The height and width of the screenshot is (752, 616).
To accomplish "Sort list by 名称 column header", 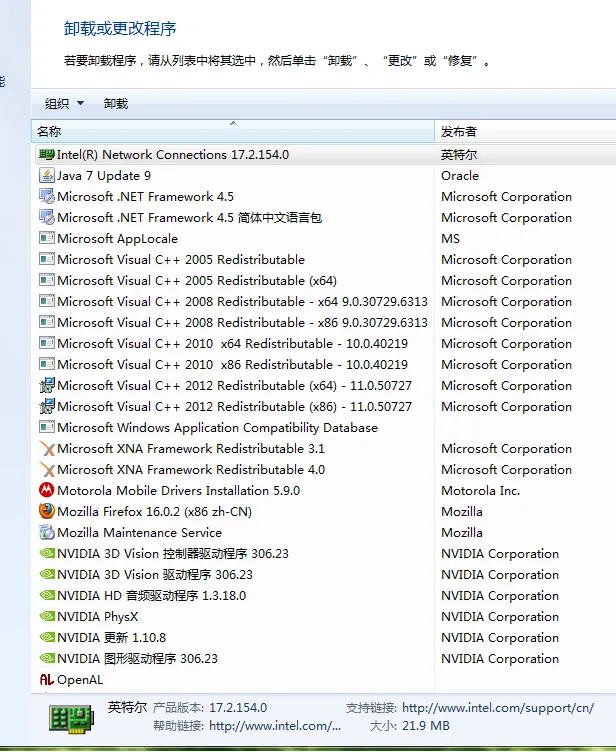I will click(x=233, y=131).
